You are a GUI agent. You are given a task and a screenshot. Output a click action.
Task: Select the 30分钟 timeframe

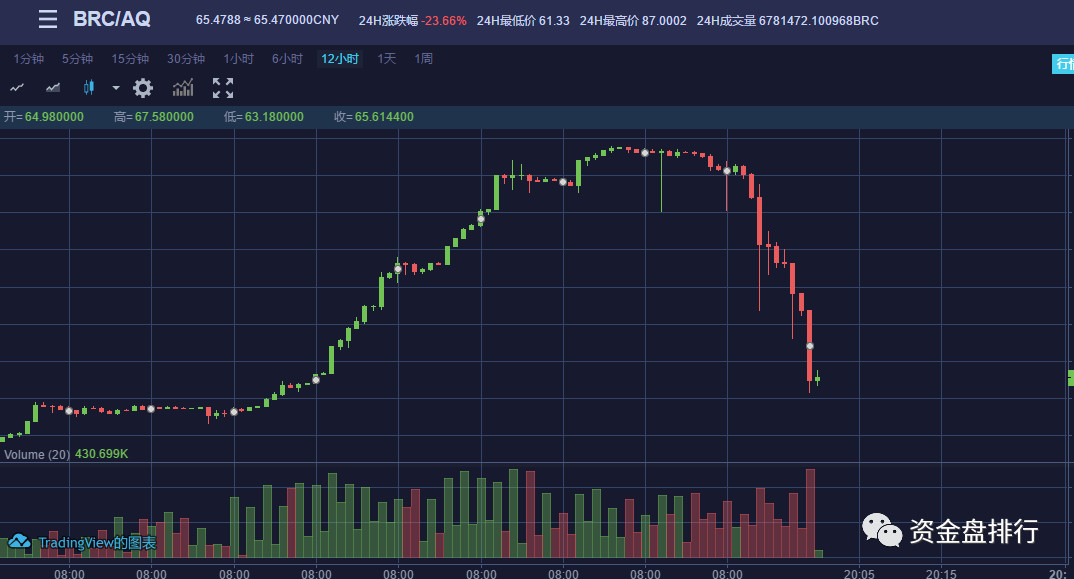point(186,59)
